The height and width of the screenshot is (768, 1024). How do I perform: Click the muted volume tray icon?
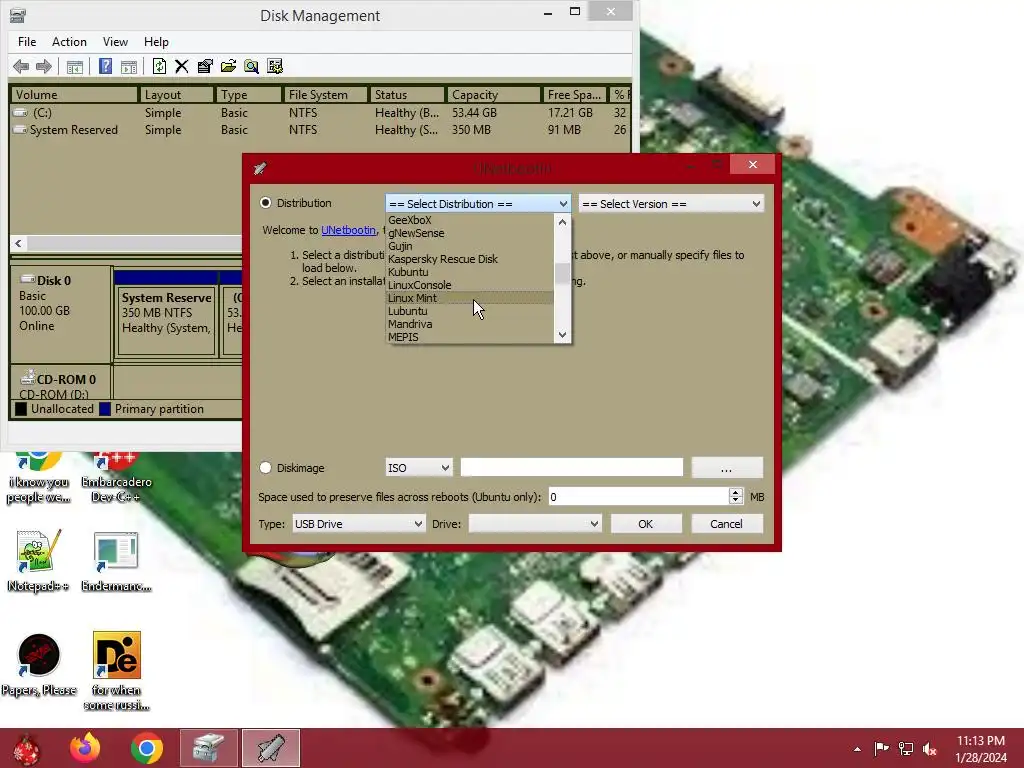tap(930, 749)
